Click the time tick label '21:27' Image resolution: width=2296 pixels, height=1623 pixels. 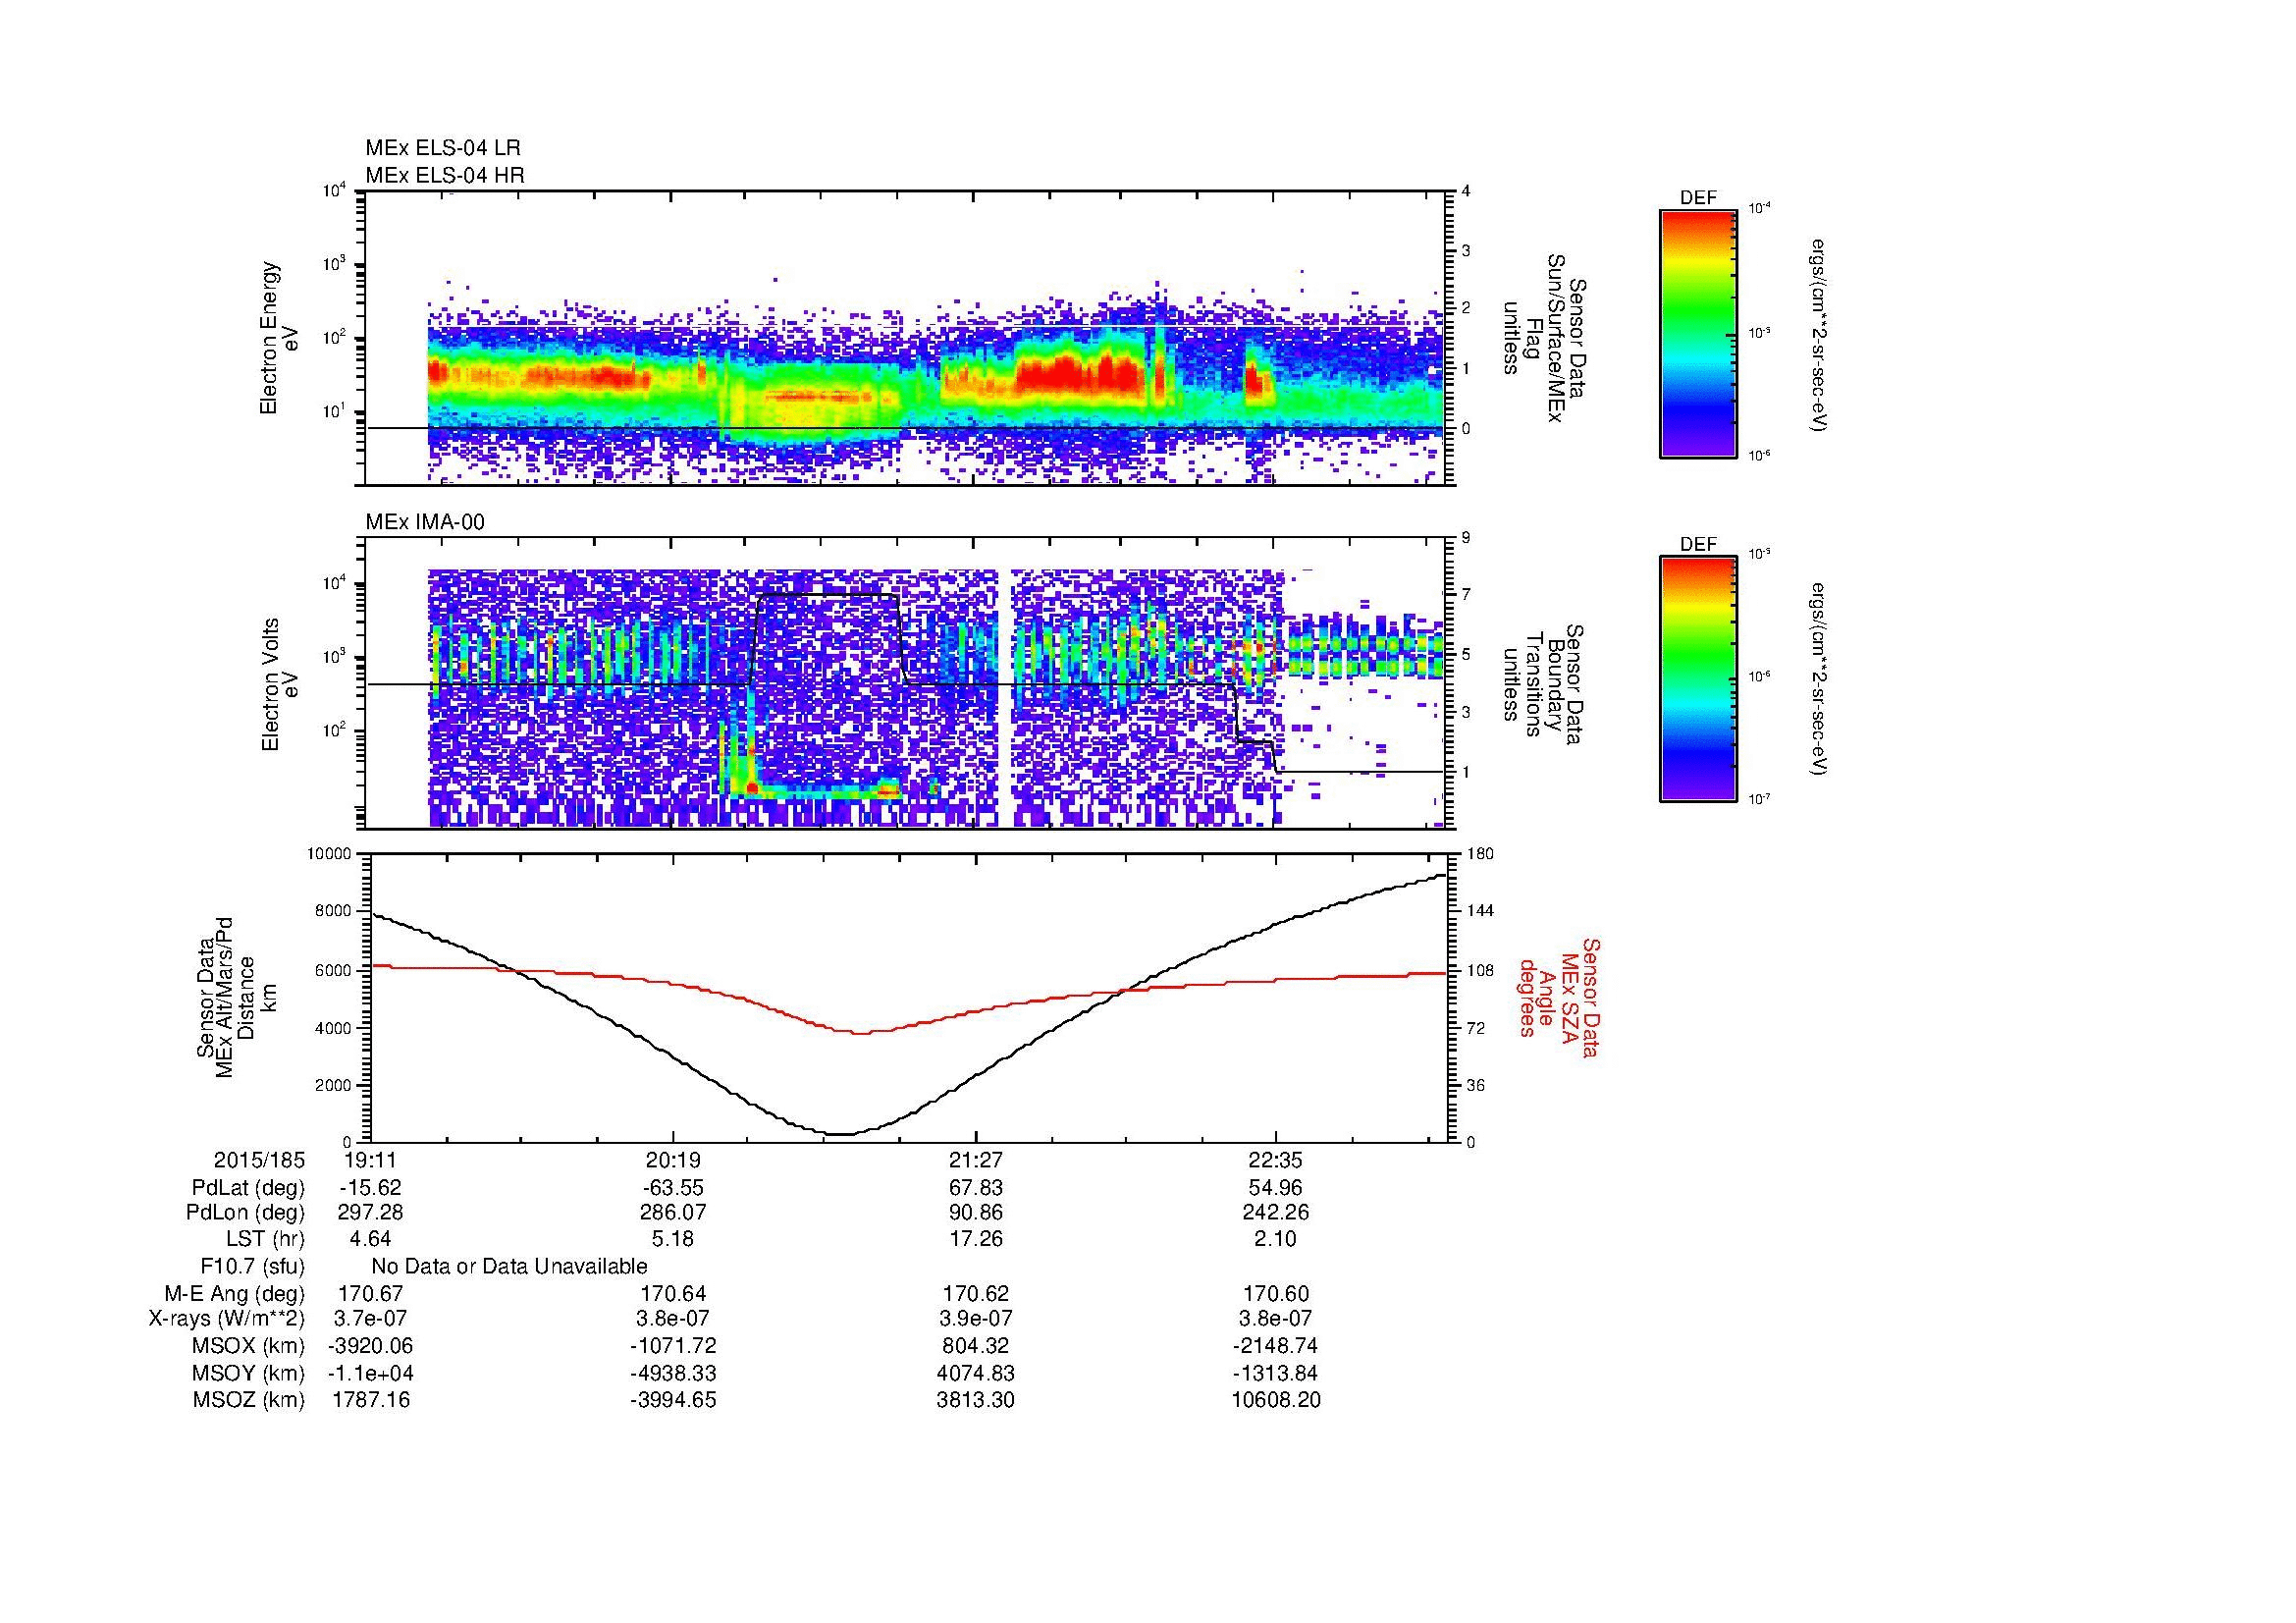click(x=975, y=1161)
